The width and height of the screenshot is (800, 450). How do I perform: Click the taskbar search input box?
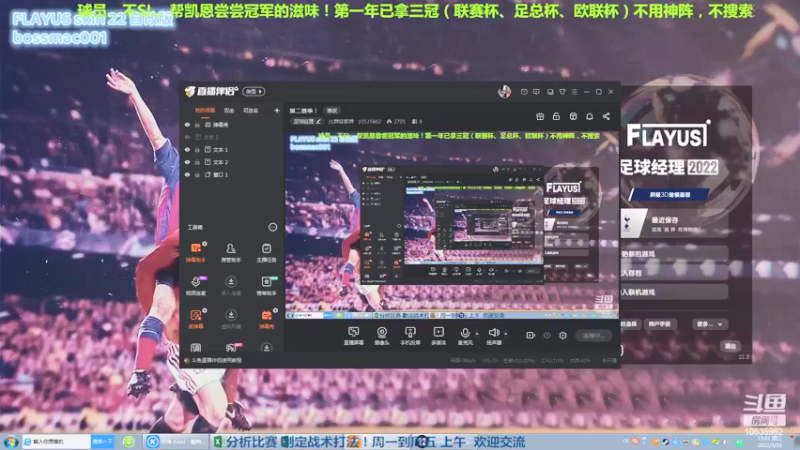click(x=56, y=441)
